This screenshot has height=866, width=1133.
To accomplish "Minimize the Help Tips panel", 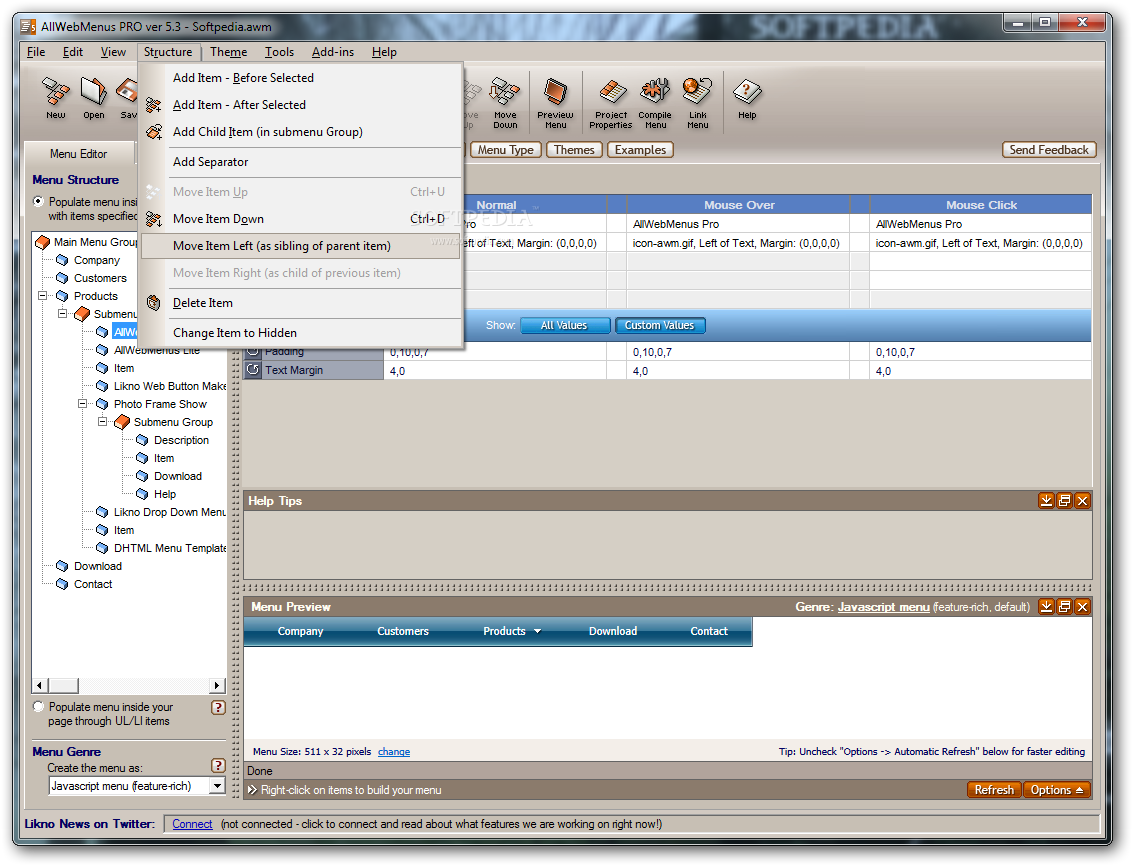I will click(1046, 500).
